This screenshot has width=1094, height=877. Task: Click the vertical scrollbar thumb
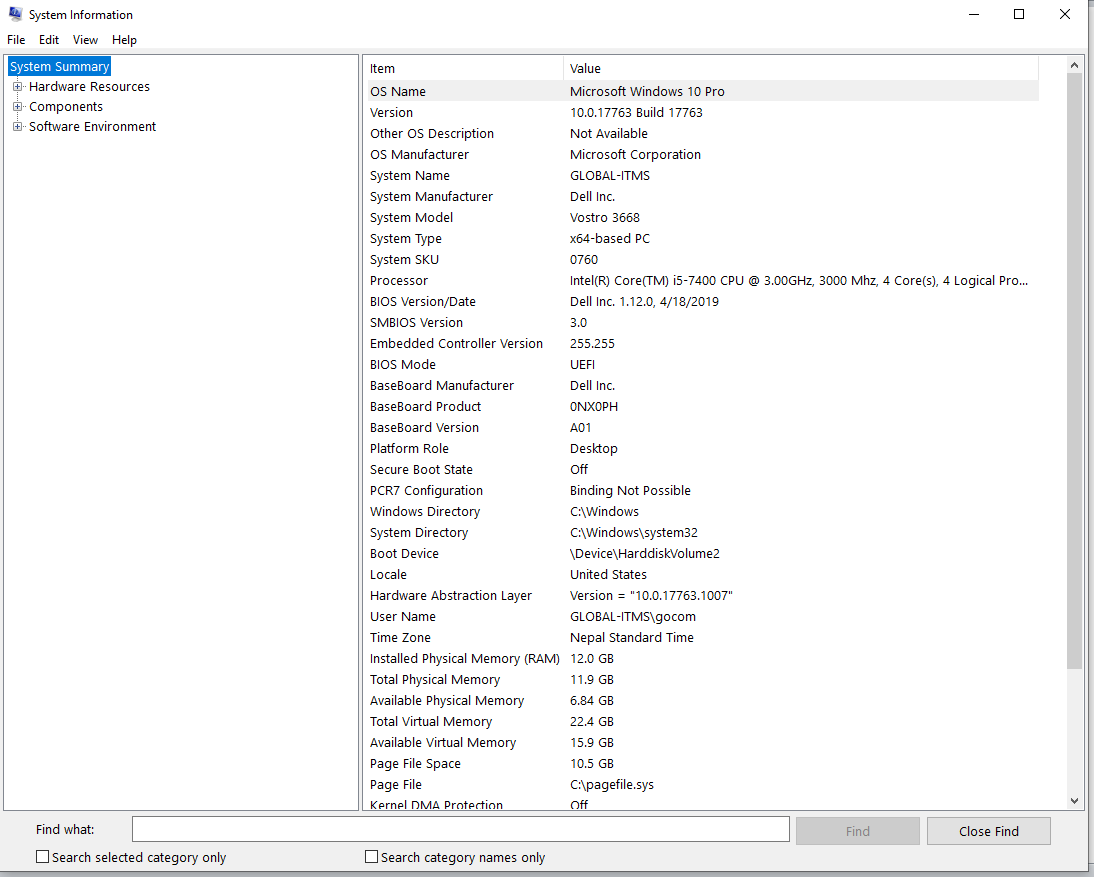click(1075, 370)
